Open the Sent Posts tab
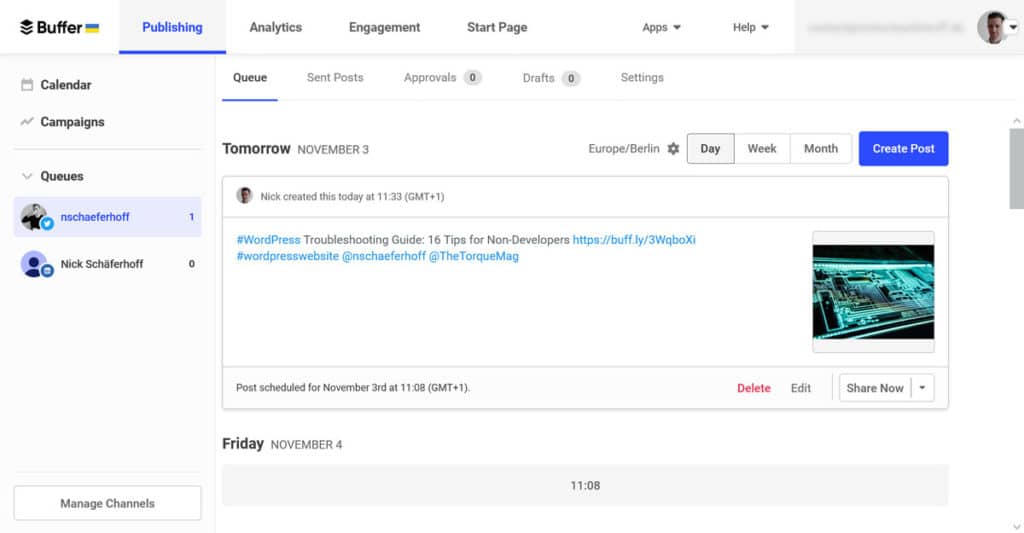This screenshot has height=533, width=1024. pyautogui.click(x=335, y=78)
